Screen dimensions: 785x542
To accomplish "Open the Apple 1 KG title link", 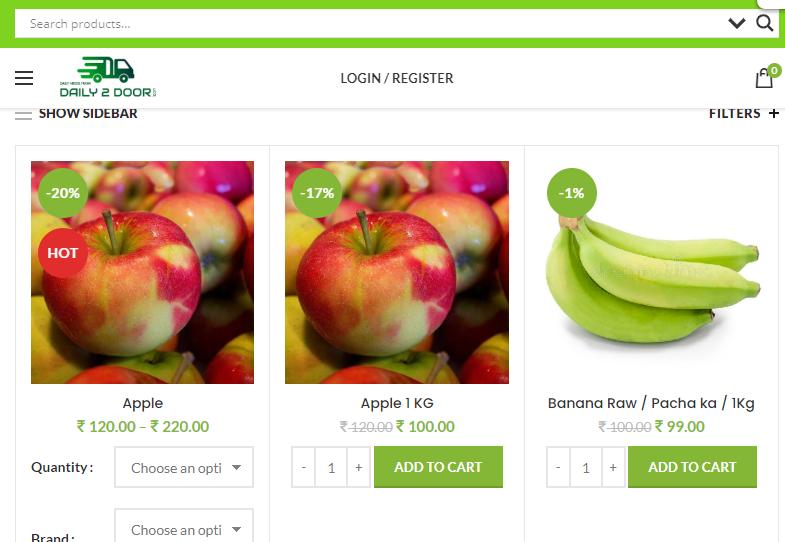I will pyautogui.click(x=397, y=403).
